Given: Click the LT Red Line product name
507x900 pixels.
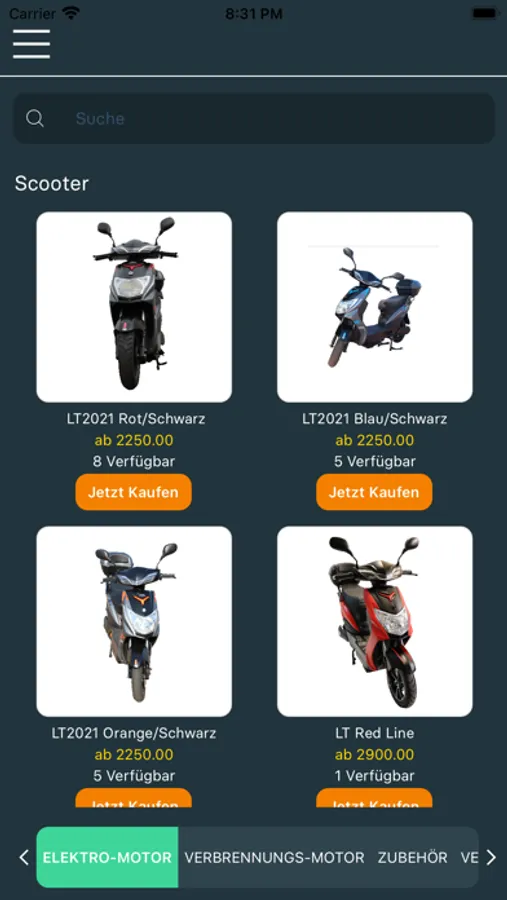Looking at the screenshot, I should 374,733.
